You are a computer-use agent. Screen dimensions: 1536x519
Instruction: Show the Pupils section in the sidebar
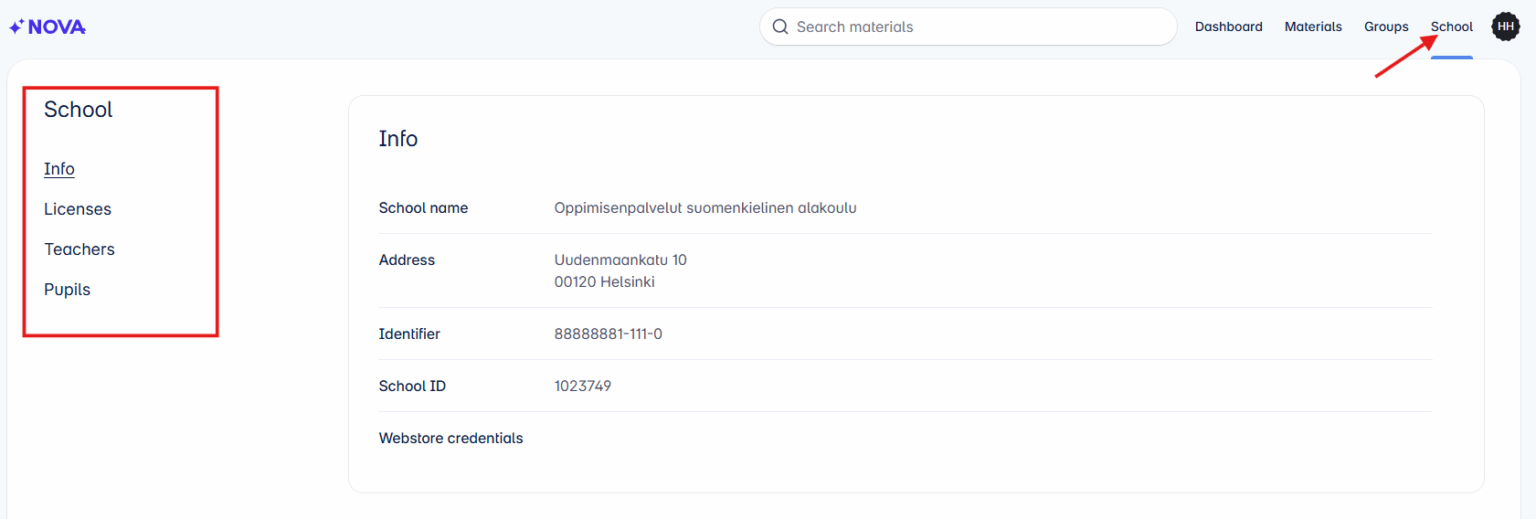point(67,289)
